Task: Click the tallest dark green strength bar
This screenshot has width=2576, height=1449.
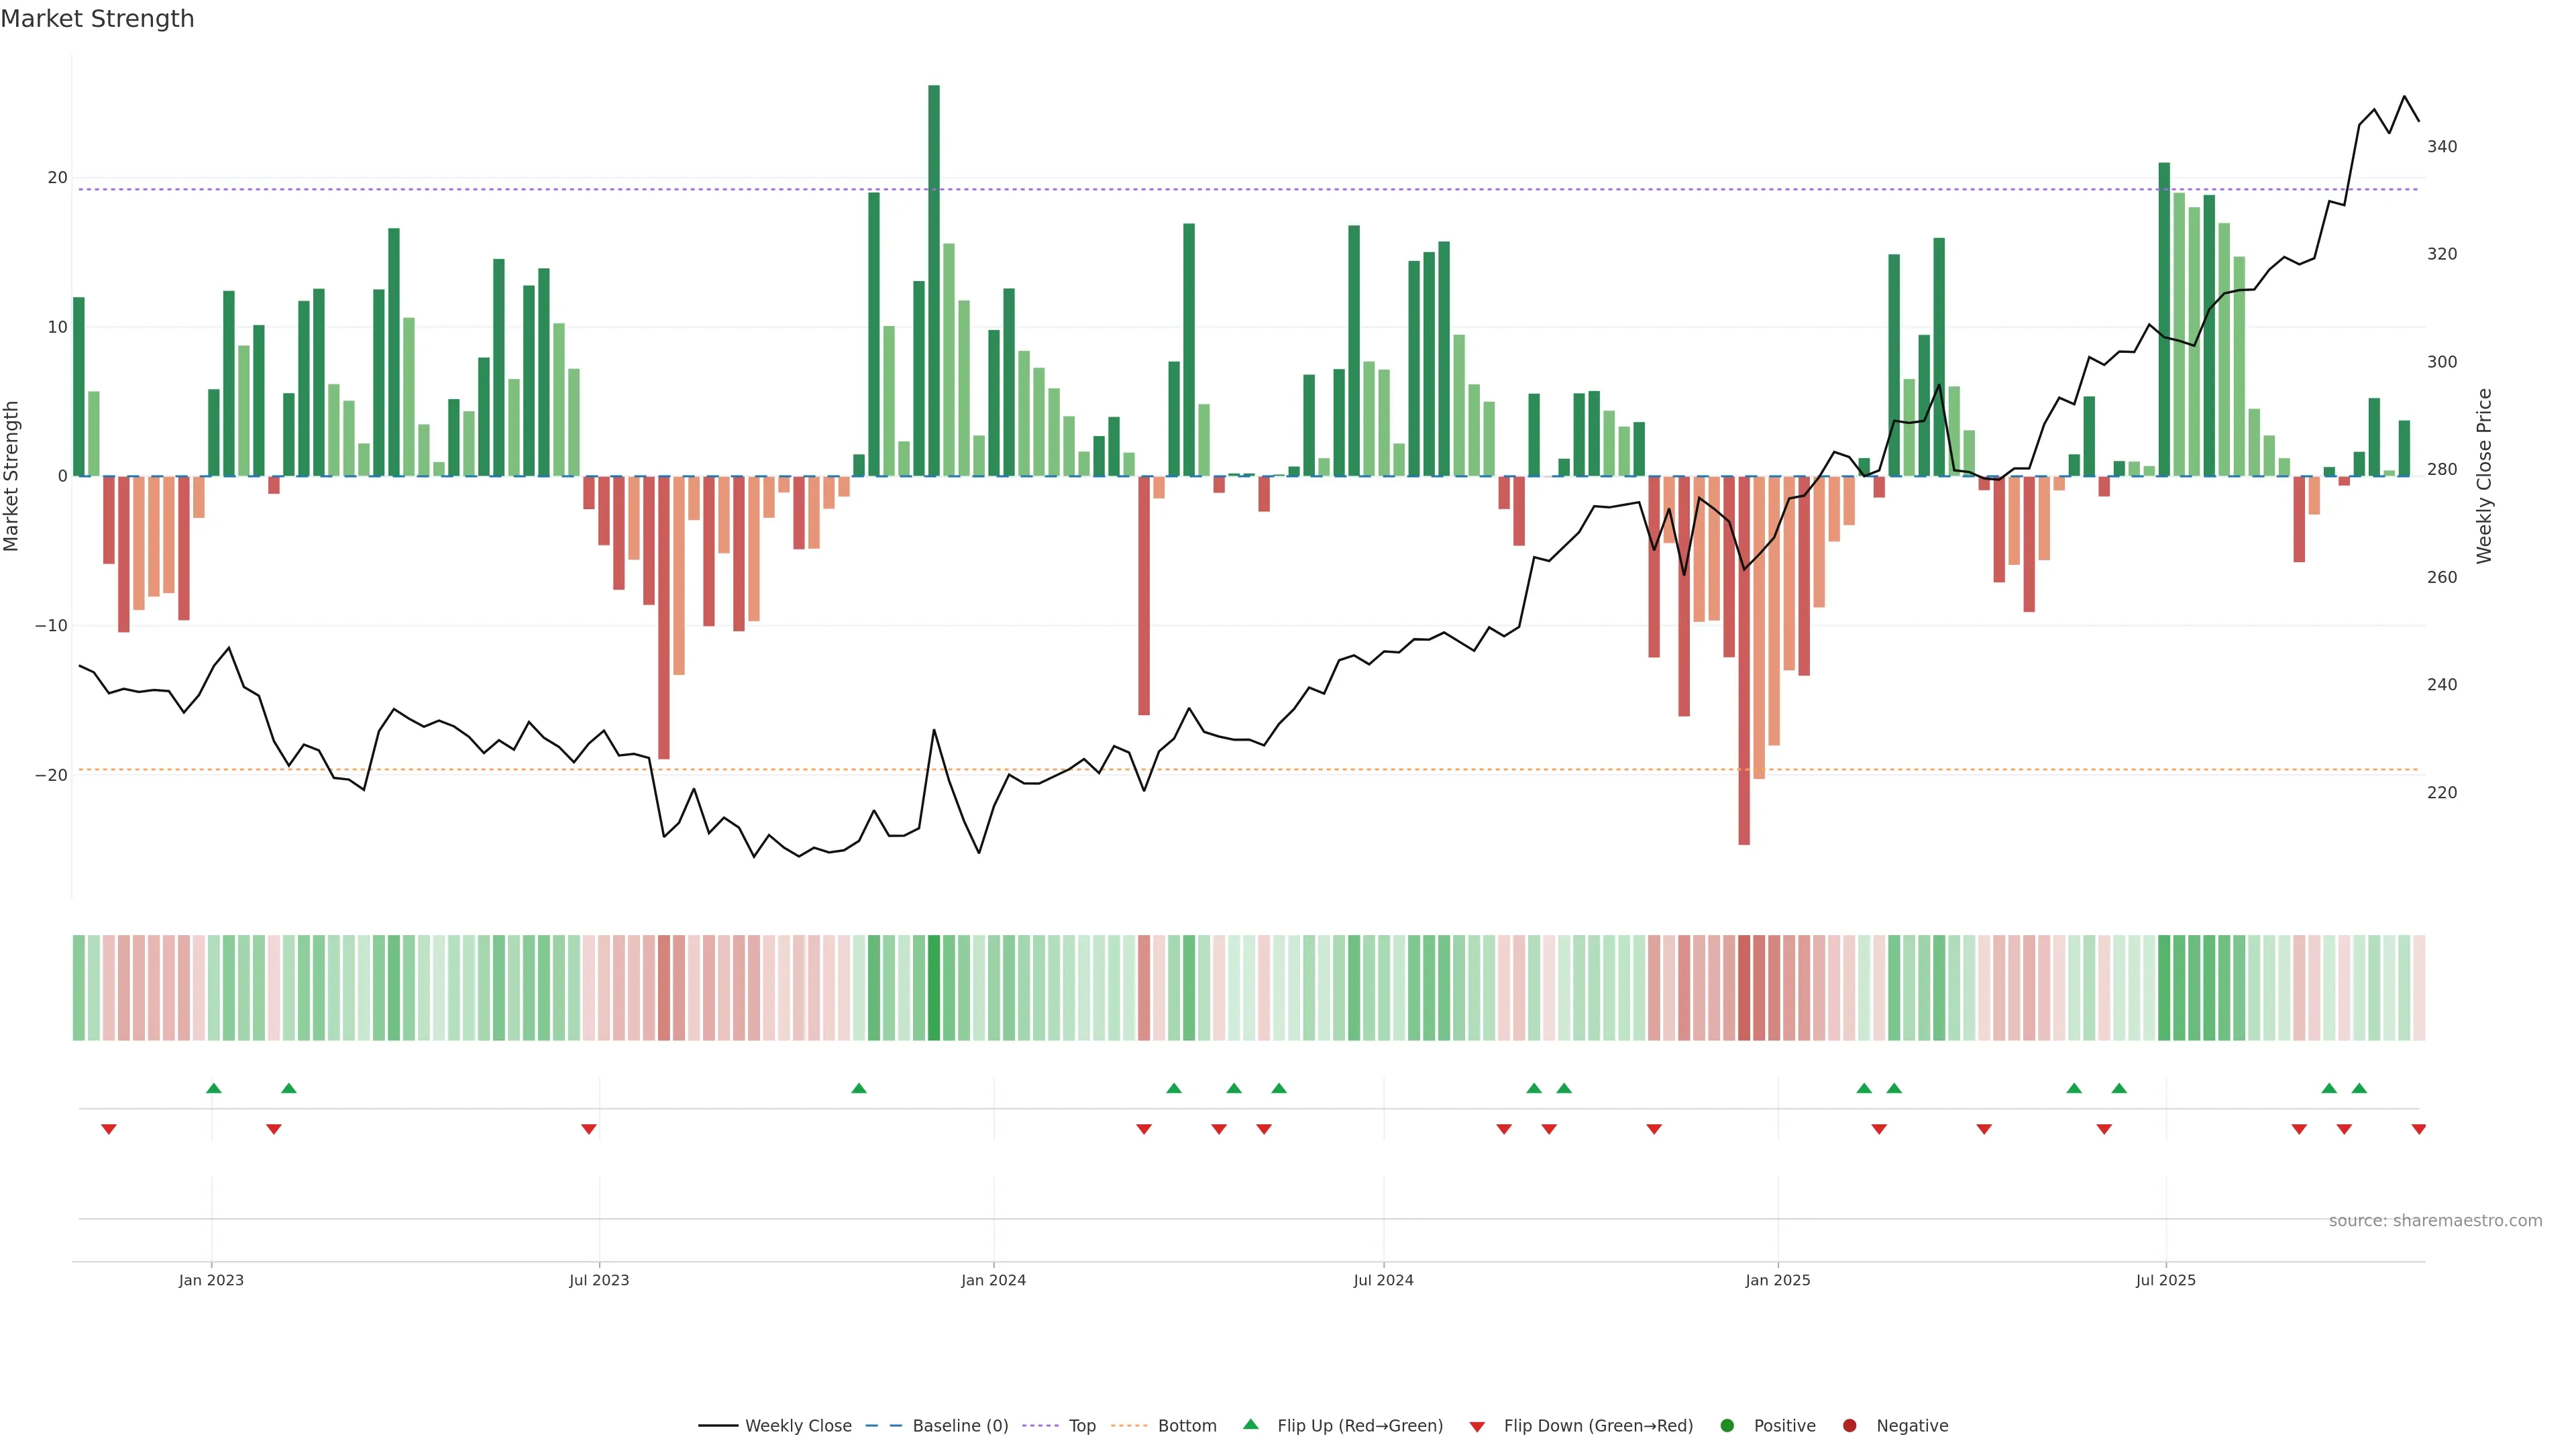Action: 934,280
